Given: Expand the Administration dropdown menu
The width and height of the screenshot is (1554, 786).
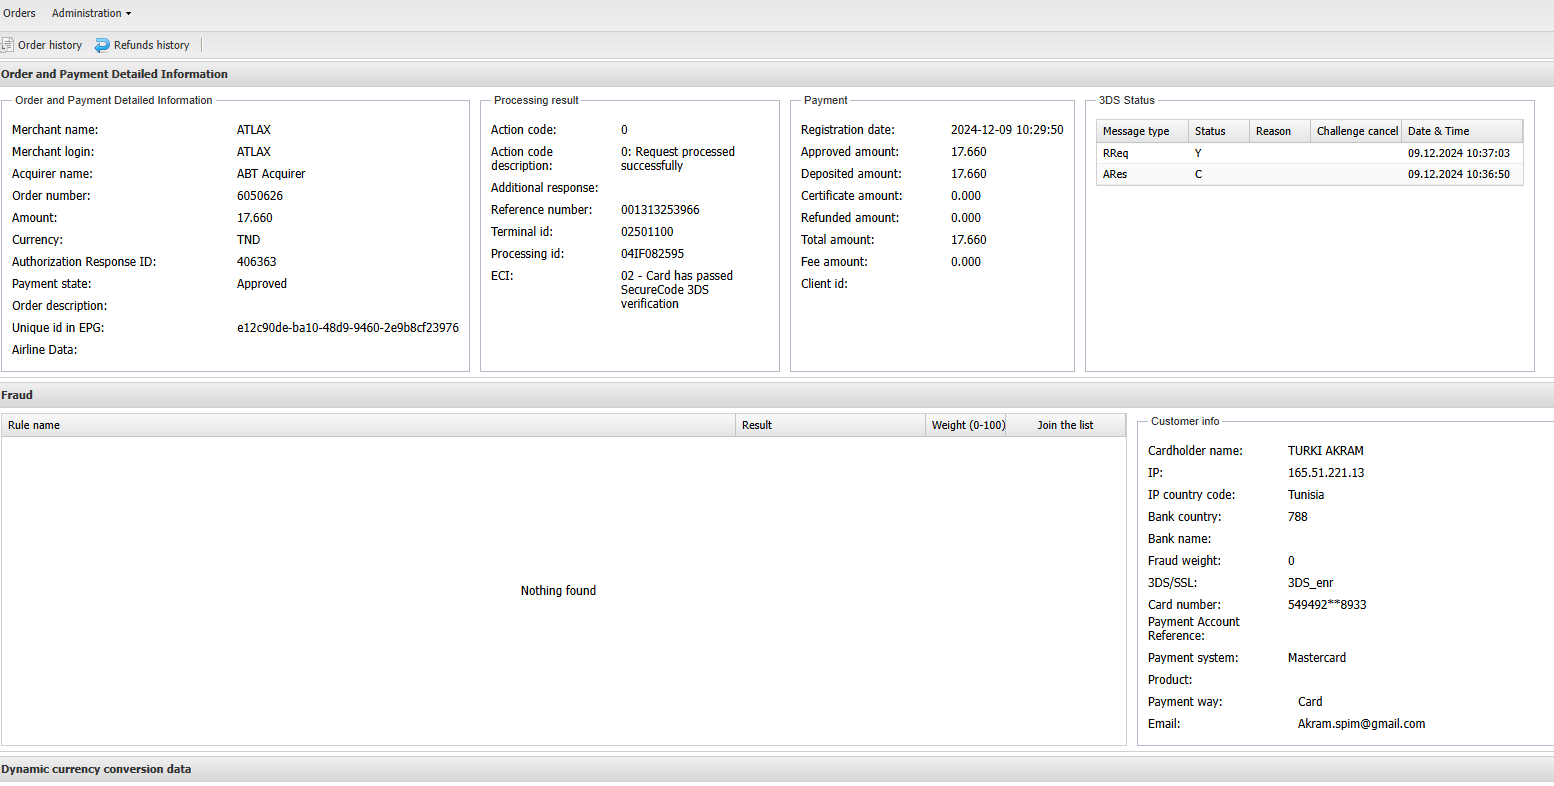Looking at the screenshot, I should point(91,13).
